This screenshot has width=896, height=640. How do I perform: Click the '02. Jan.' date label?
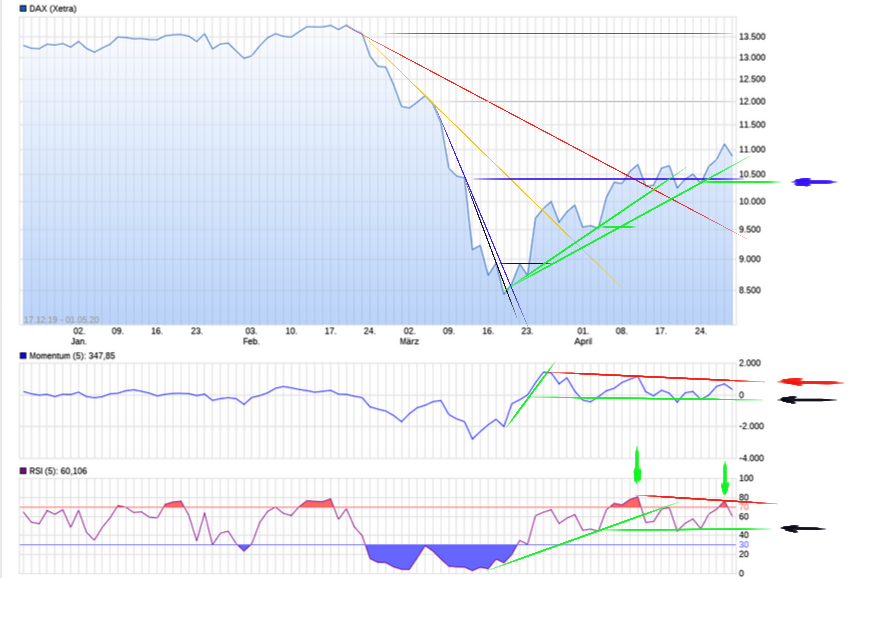coord(79,336)
